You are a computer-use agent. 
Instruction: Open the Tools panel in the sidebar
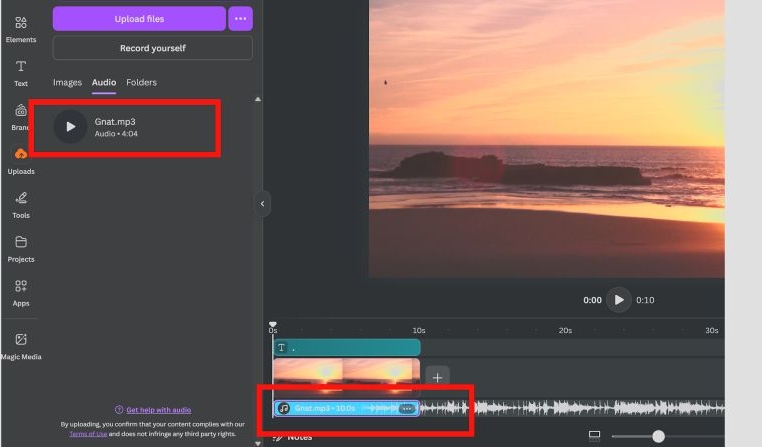(x=21, y=205)
